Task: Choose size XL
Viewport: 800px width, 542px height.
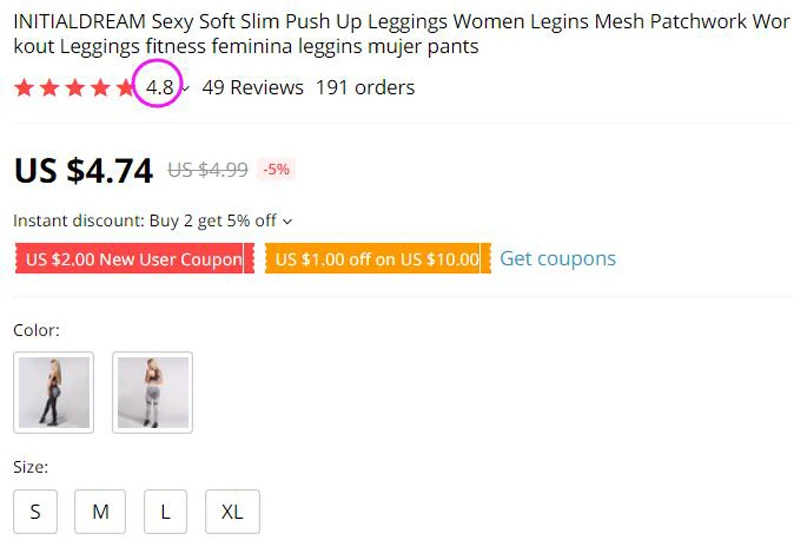Action: click(x=232, y=512)
